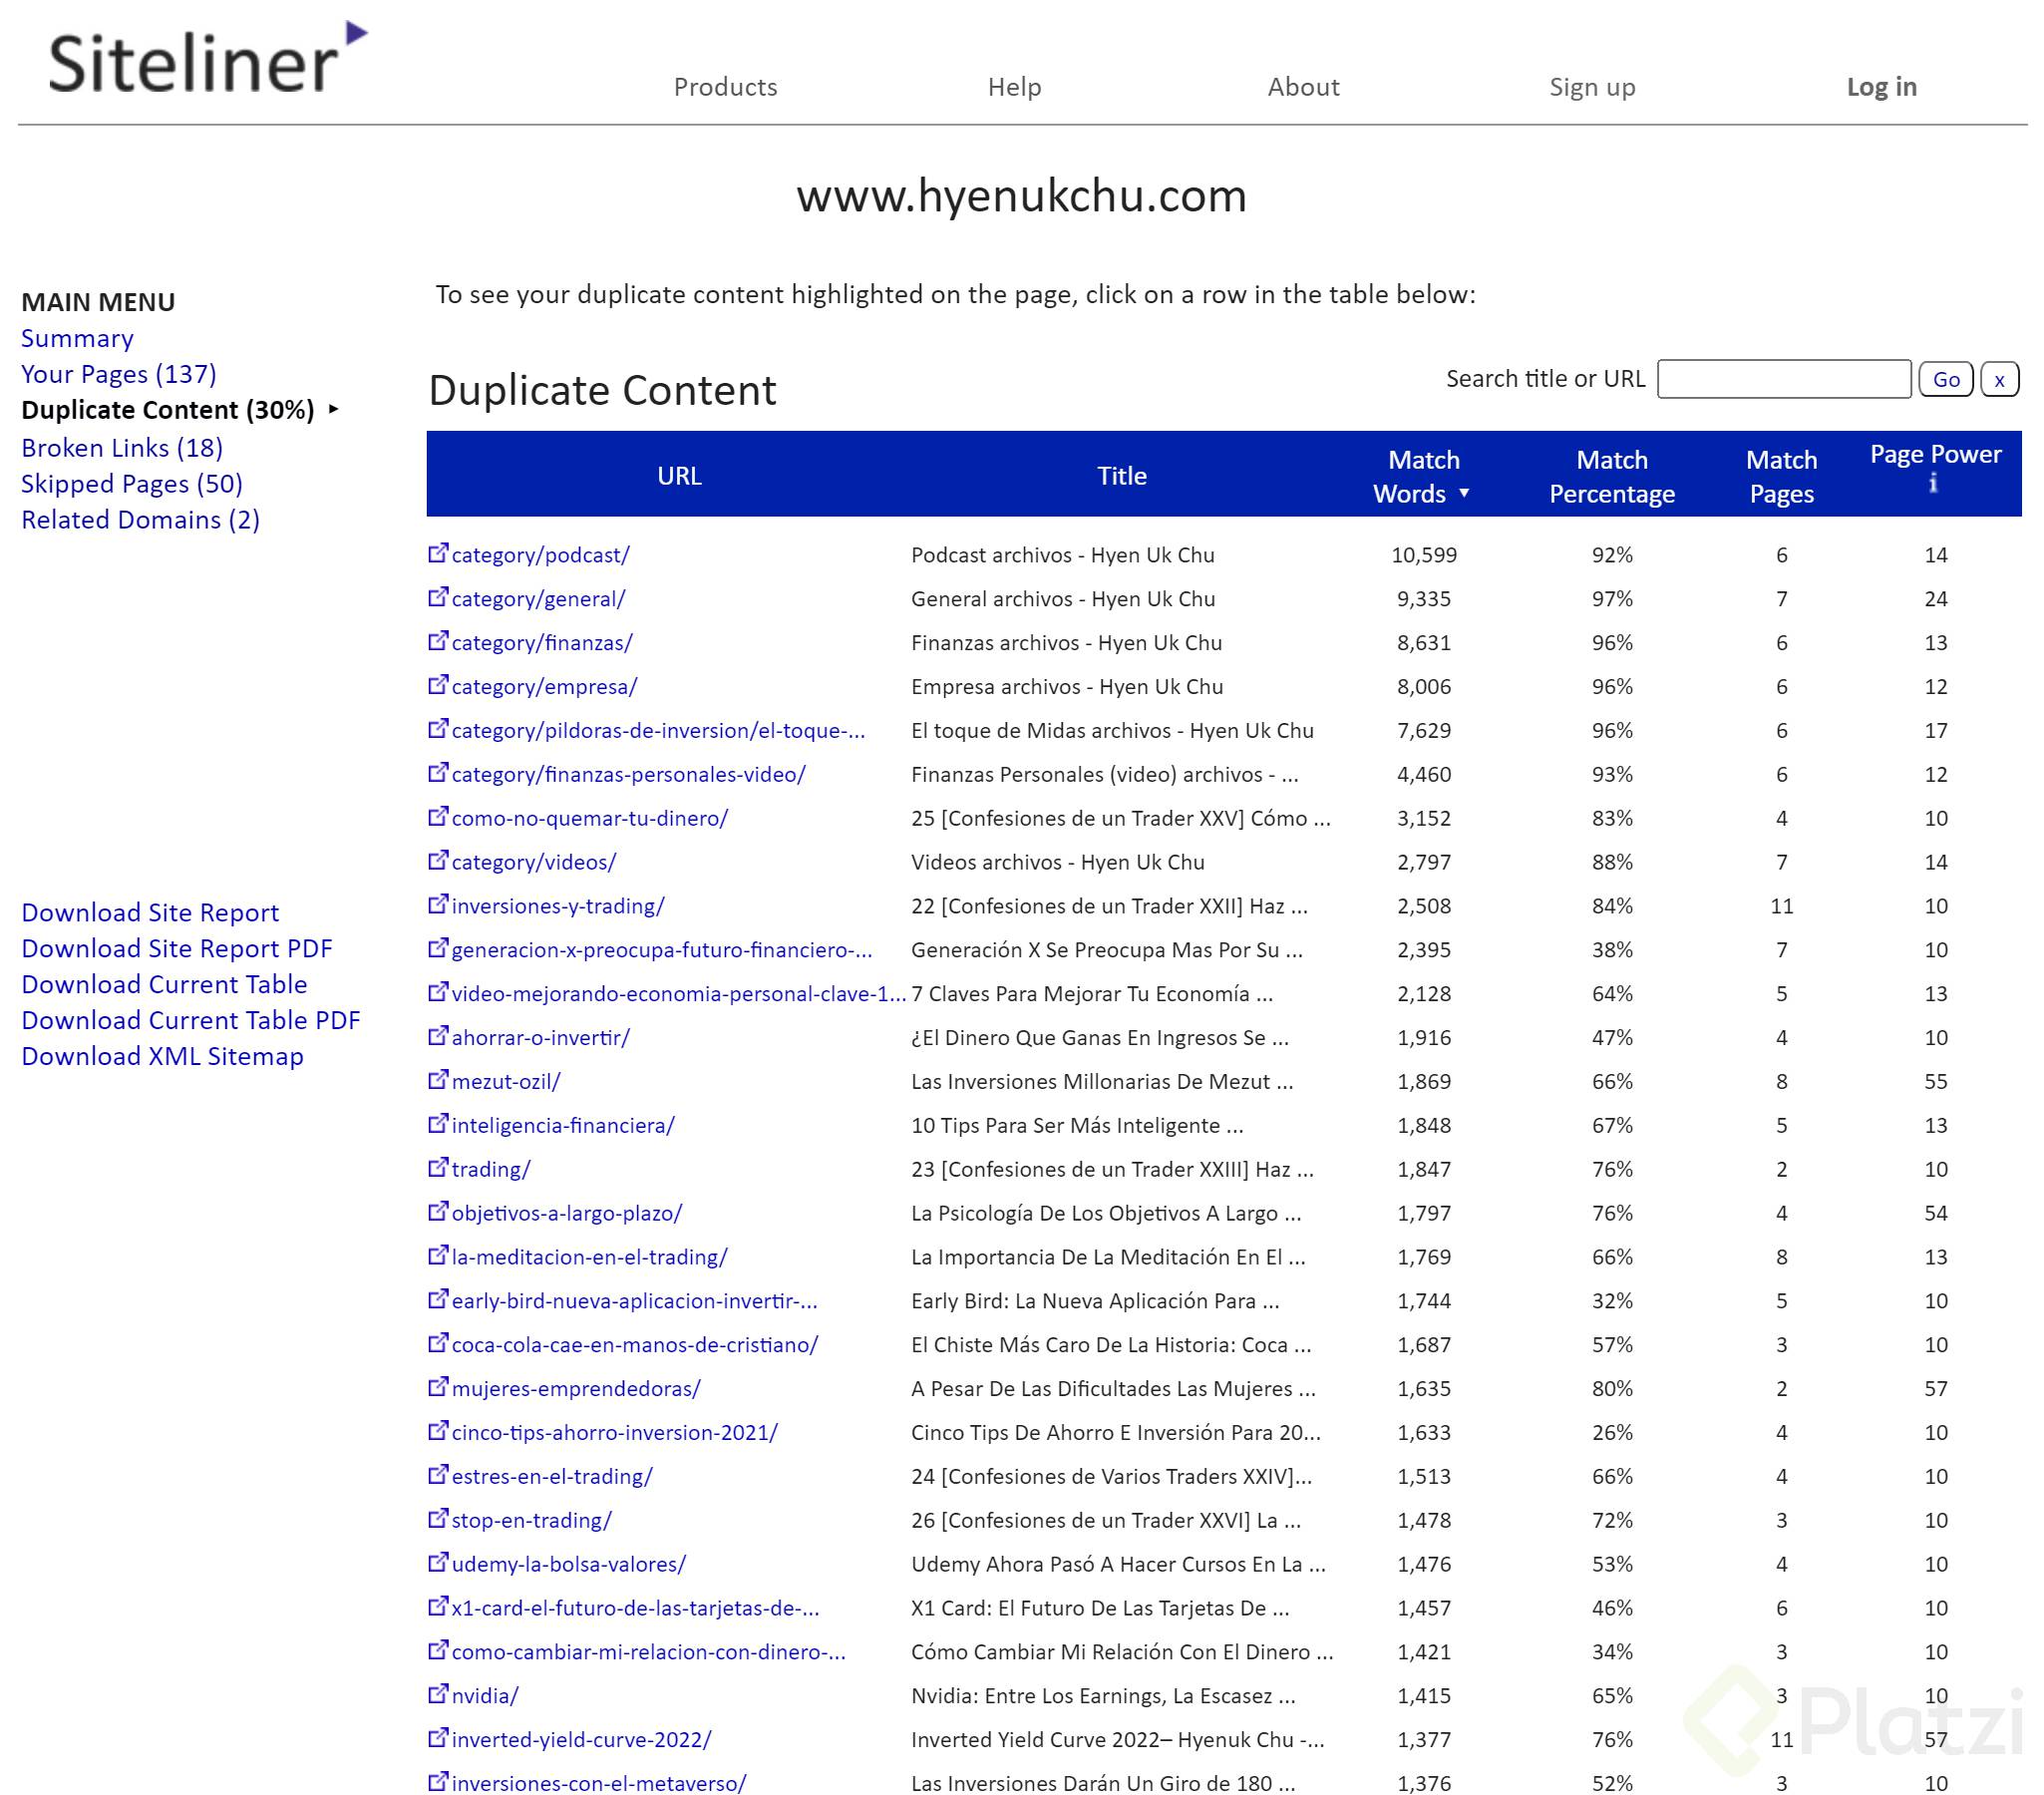Viewport: 2044px width, 1795px height.
Task: Open Your Pages (137)
Action: pyautogui.click(x=119, y=374)
